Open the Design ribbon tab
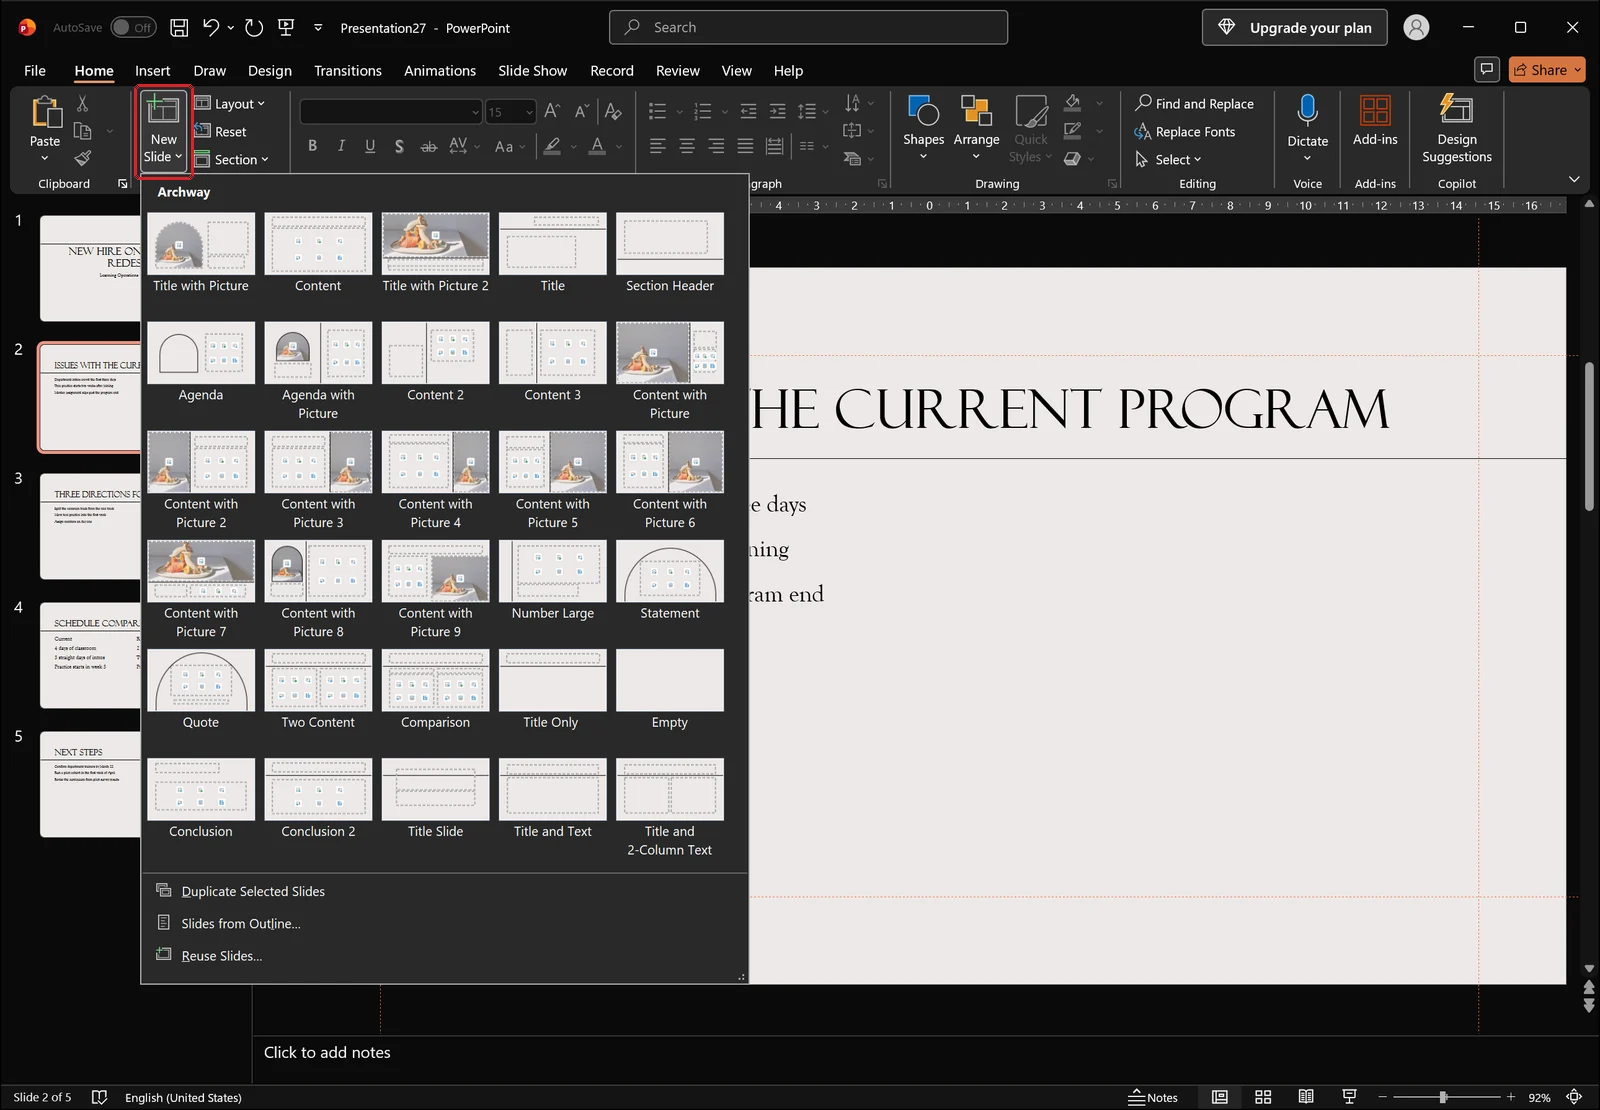1600x1110 pixels. pyautogui.click(x=270, y=71)
